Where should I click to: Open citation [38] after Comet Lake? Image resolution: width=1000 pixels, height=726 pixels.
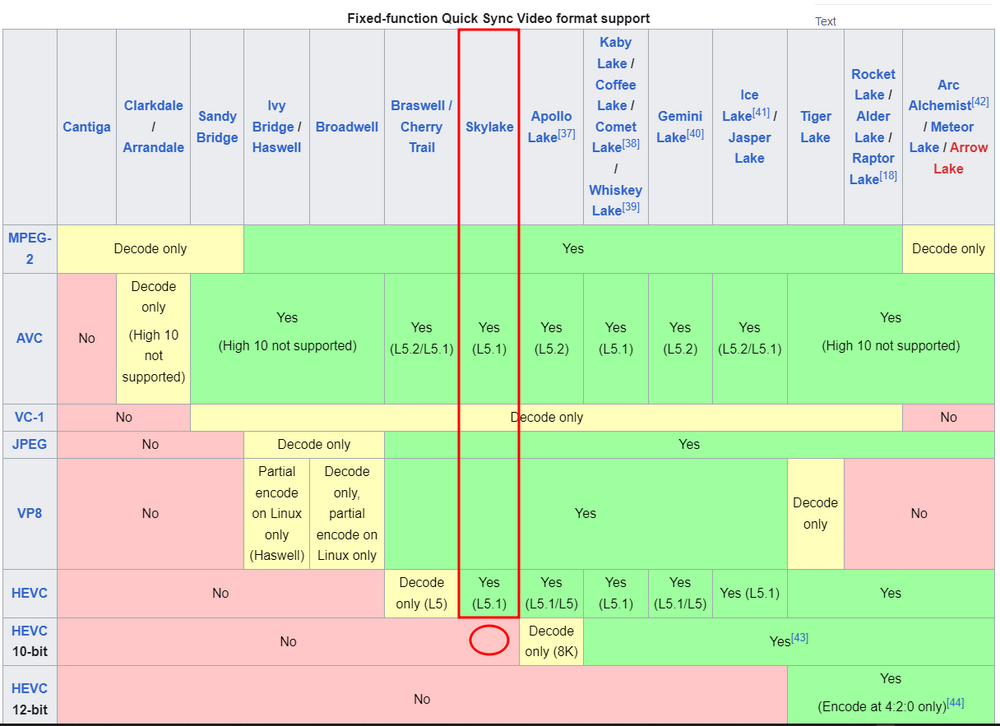tap(631, 144)
